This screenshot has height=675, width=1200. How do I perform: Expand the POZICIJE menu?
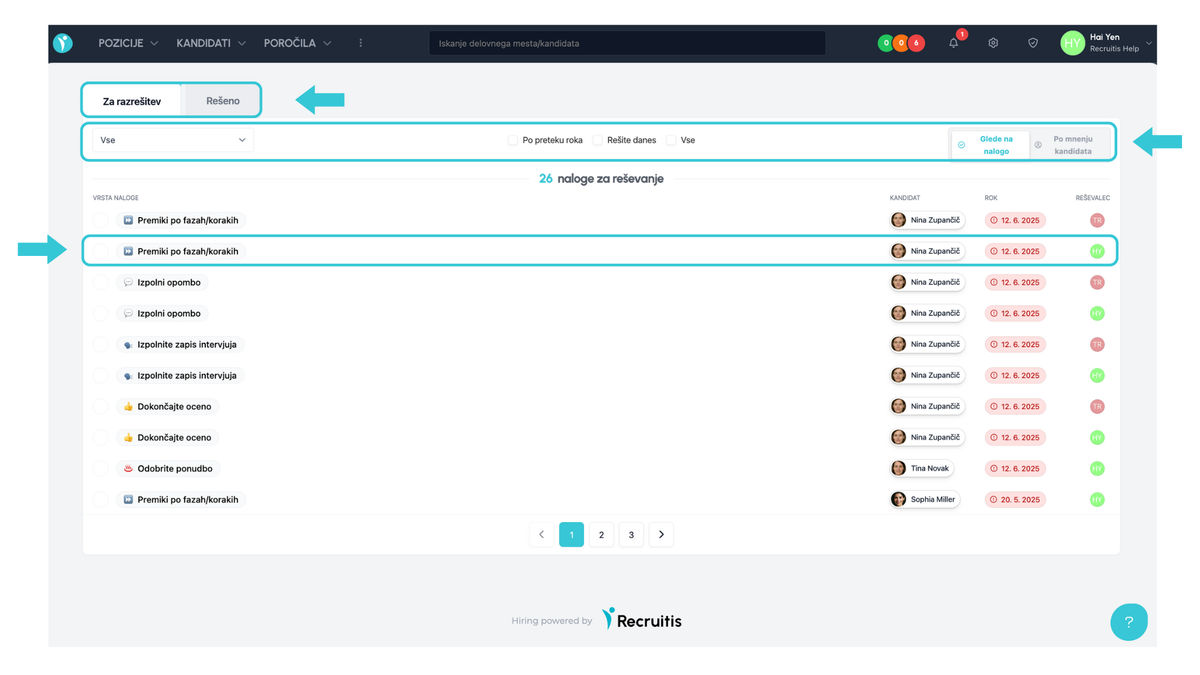(128, 43)
